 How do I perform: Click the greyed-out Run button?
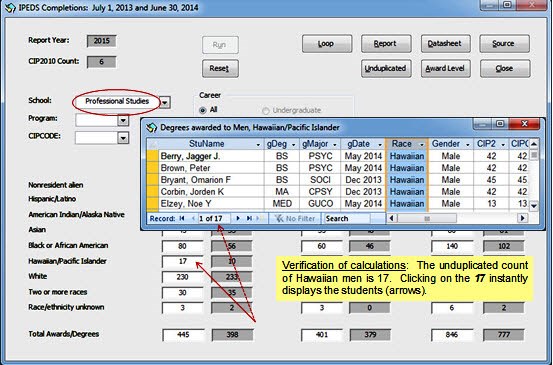220,45
